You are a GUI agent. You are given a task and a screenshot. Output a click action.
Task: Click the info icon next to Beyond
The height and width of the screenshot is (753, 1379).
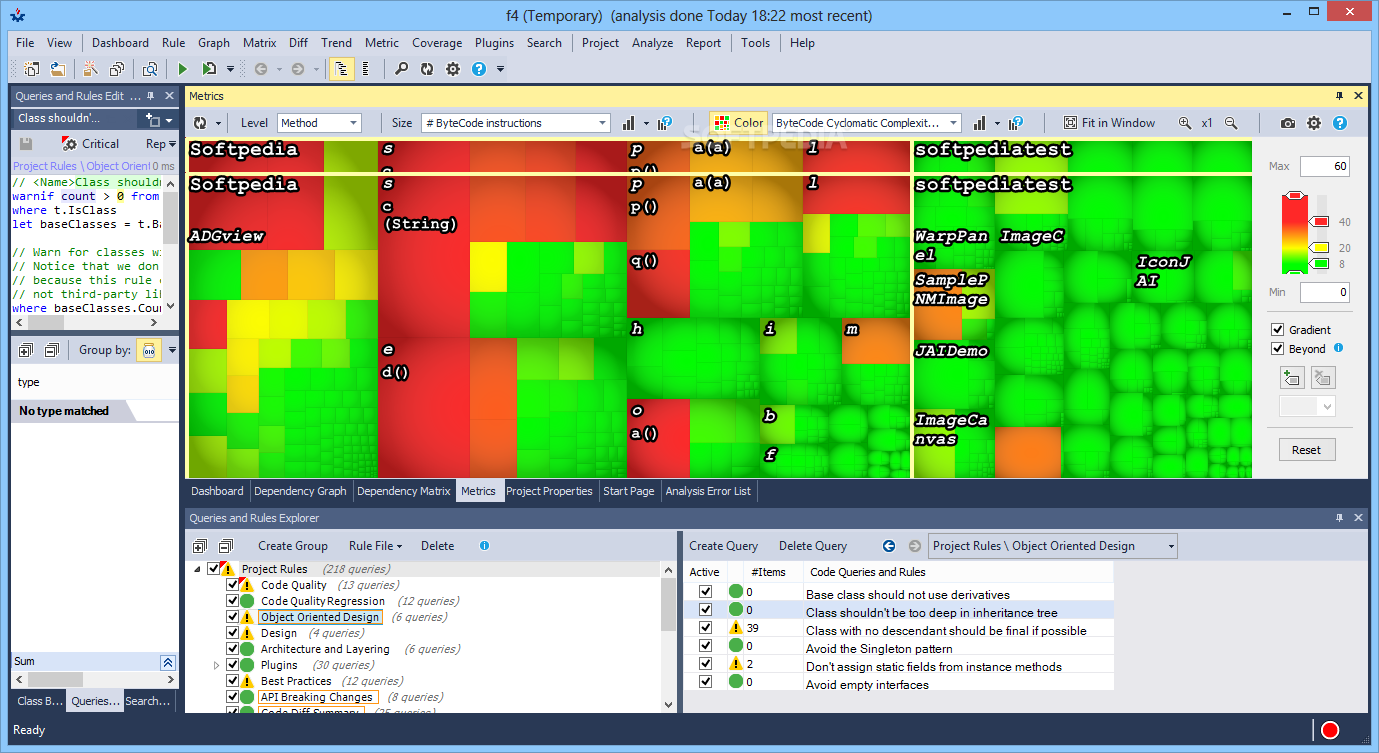[x=1339, y=348]
